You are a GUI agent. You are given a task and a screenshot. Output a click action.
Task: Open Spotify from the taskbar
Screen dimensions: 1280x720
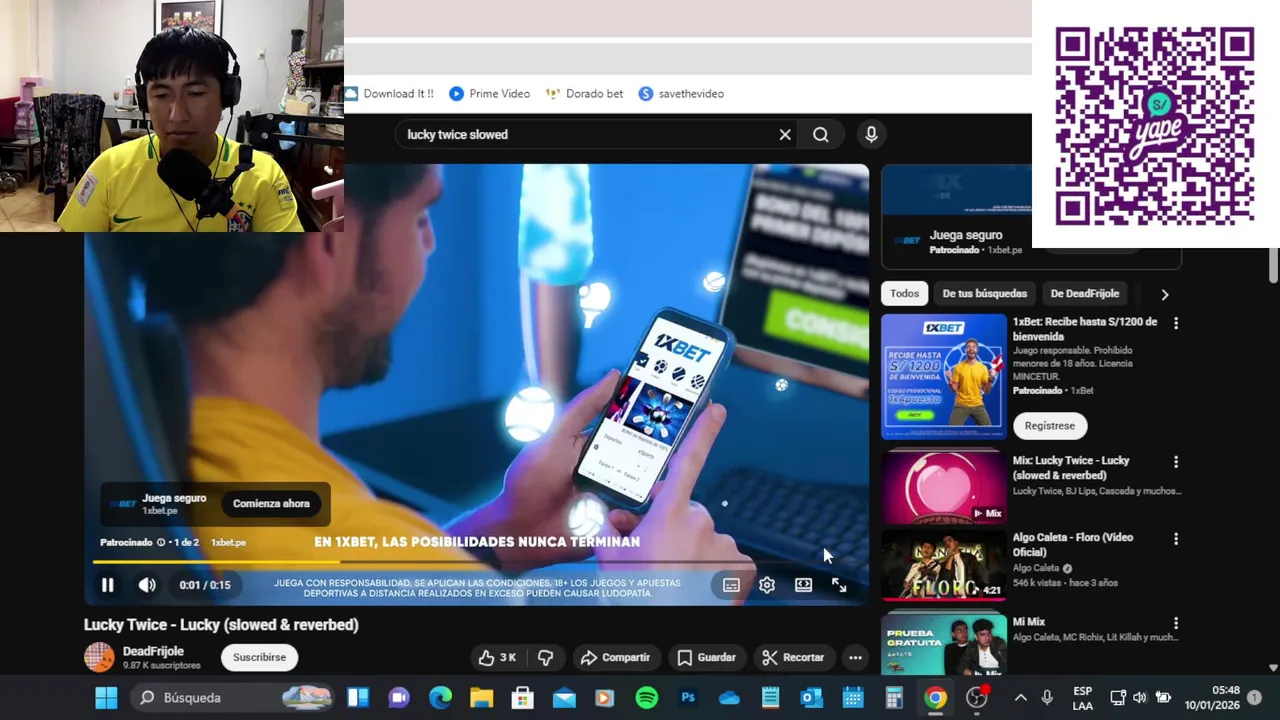[x=646, y=697]
